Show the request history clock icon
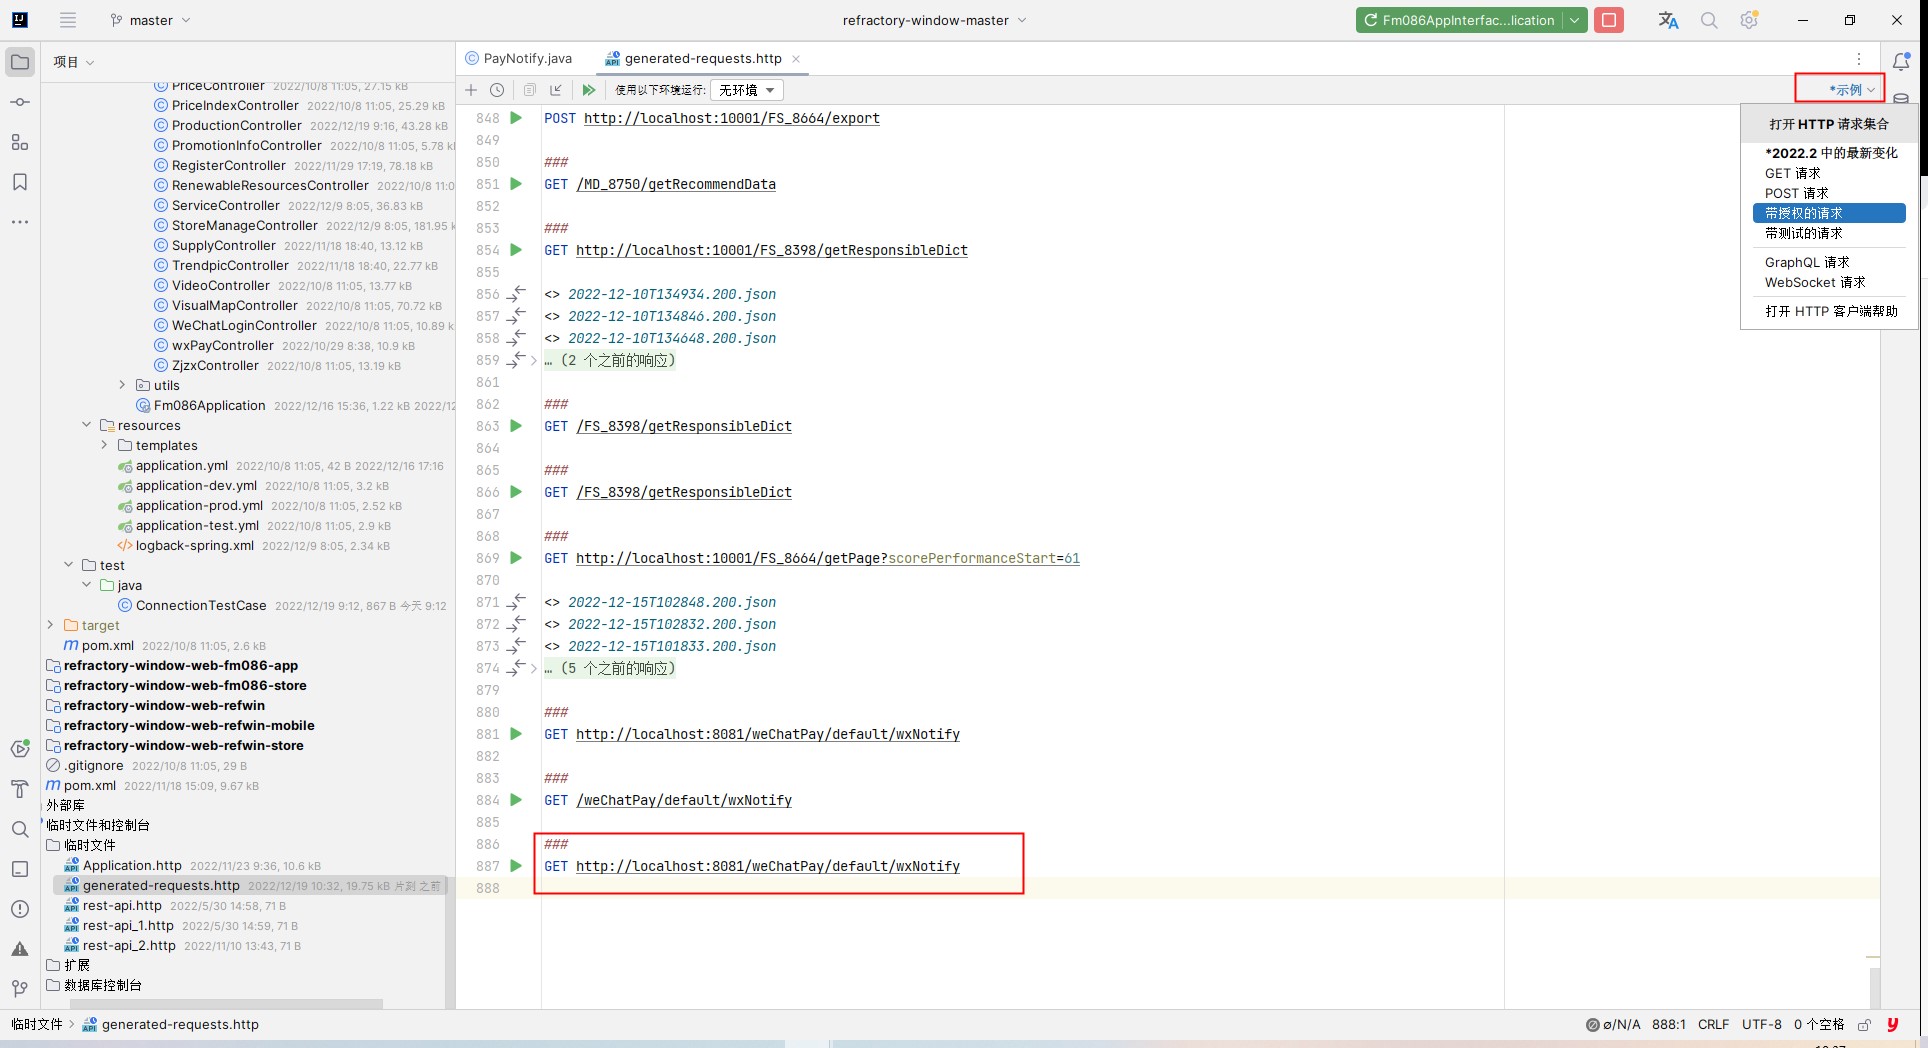The width and height of the screenshot is (1928, 1048). (x=497, y=90)
